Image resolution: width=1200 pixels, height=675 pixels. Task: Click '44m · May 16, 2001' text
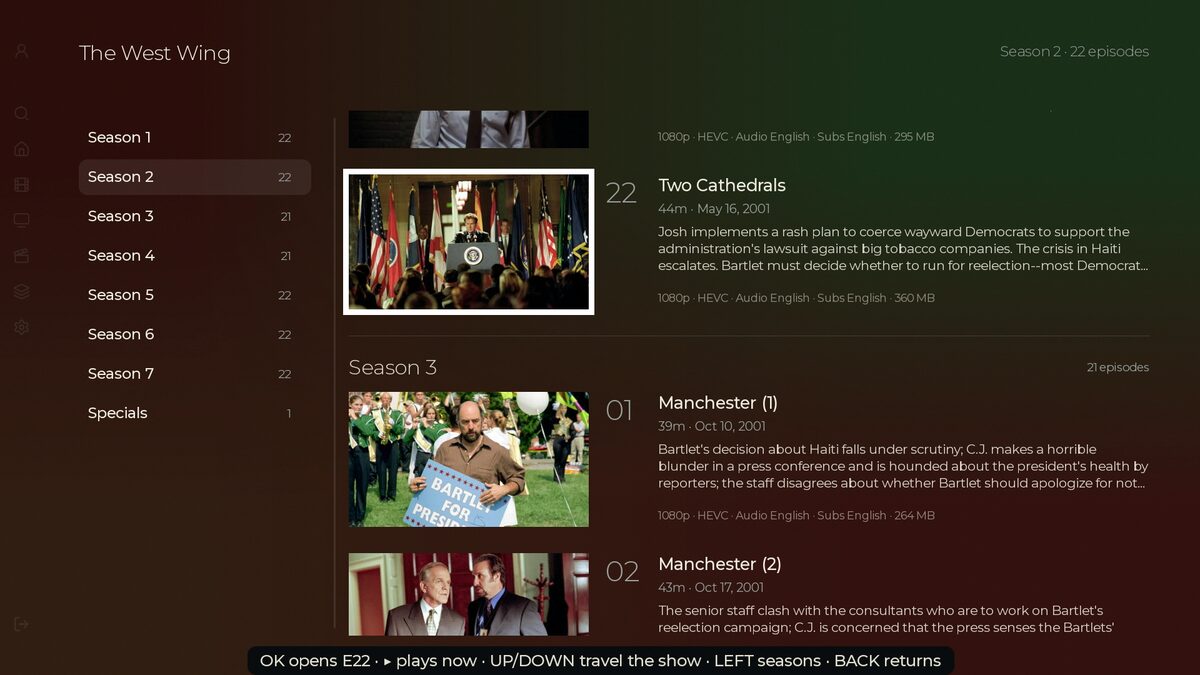pyautogui.click(x=714, y=209)
